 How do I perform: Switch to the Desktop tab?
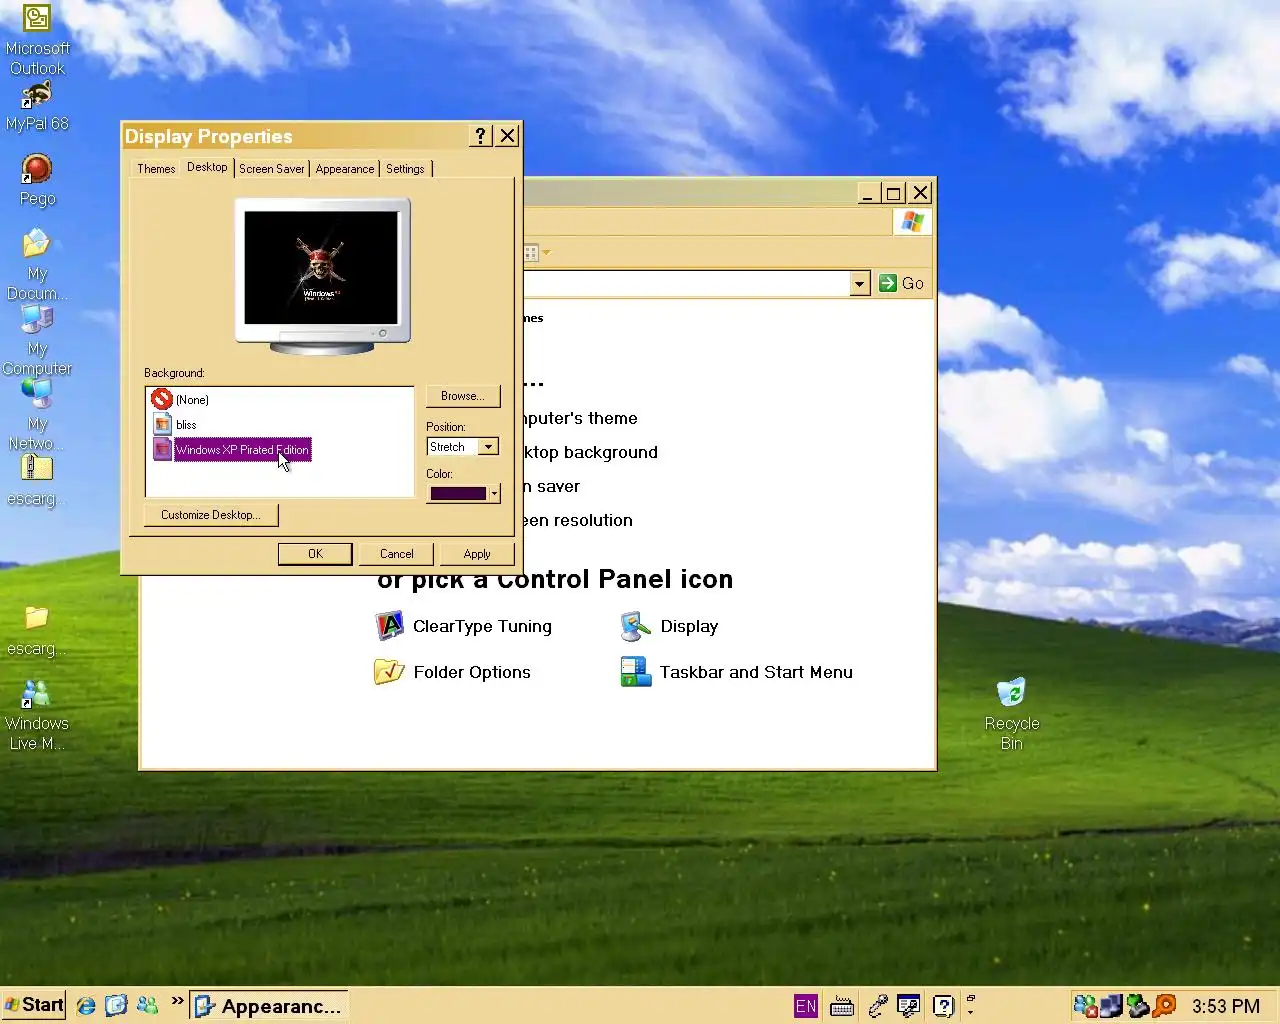[x=207, y=167]
